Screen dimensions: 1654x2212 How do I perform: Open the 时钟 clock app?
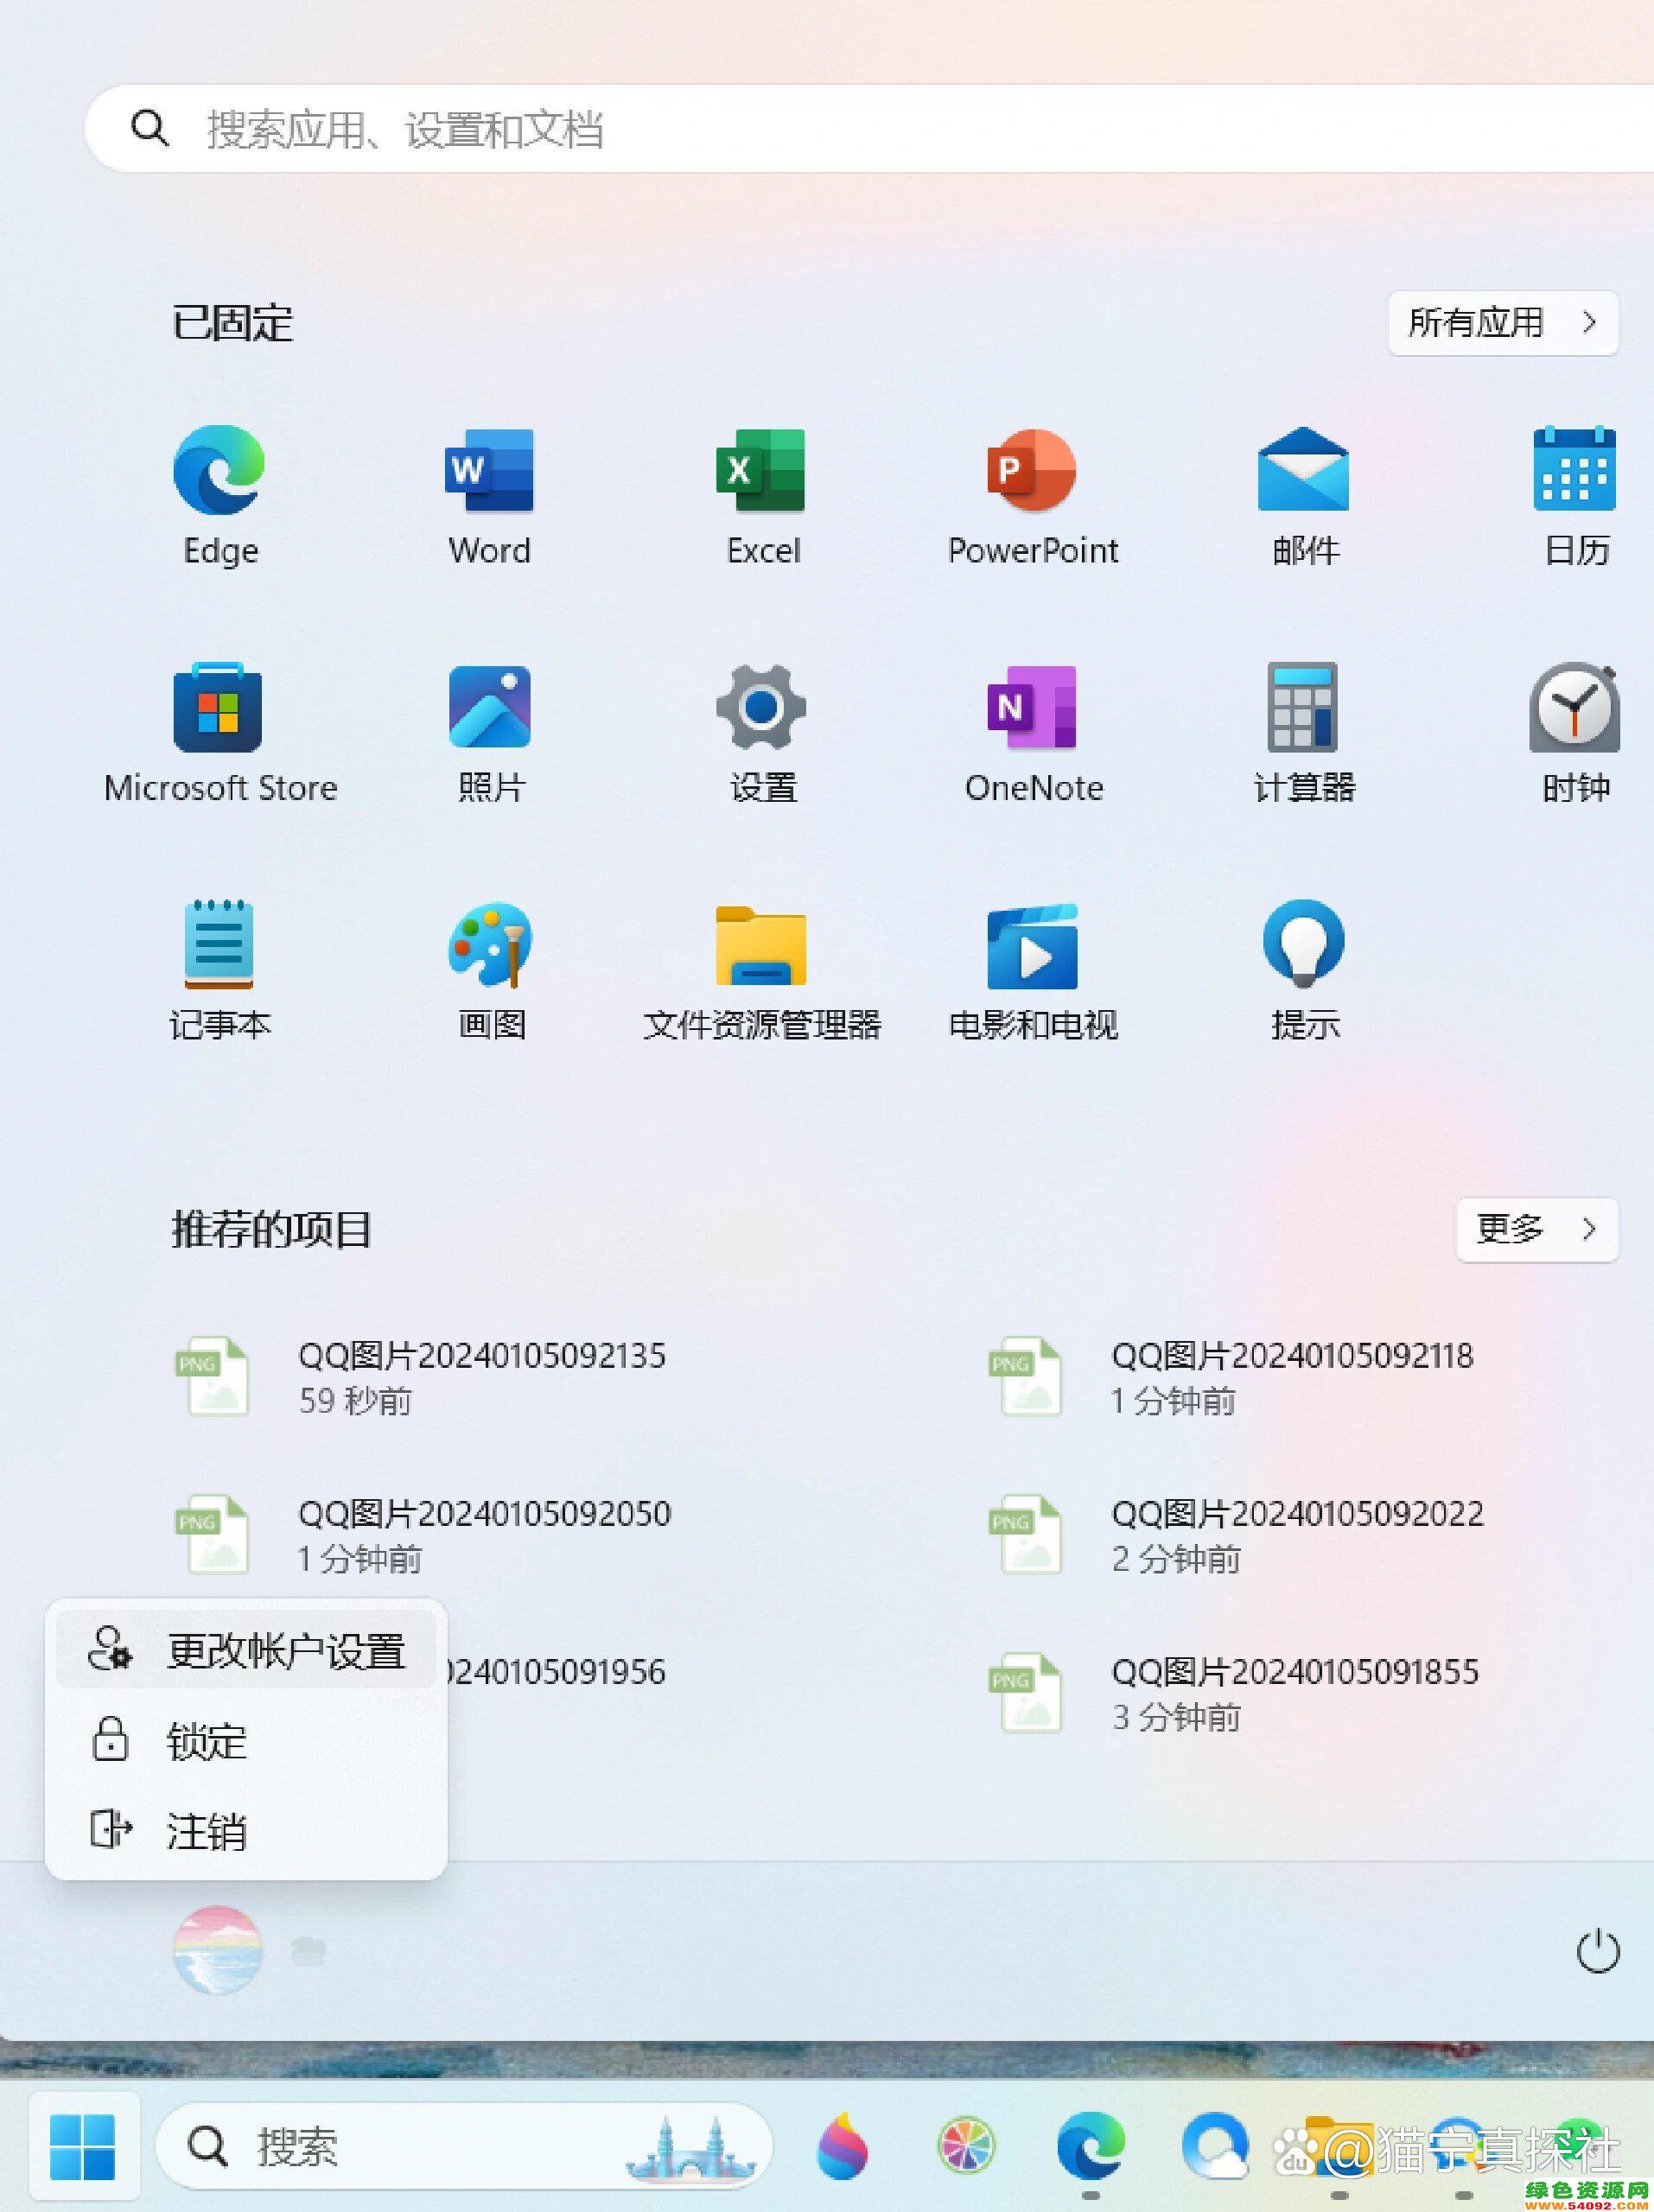(1576, 733)
